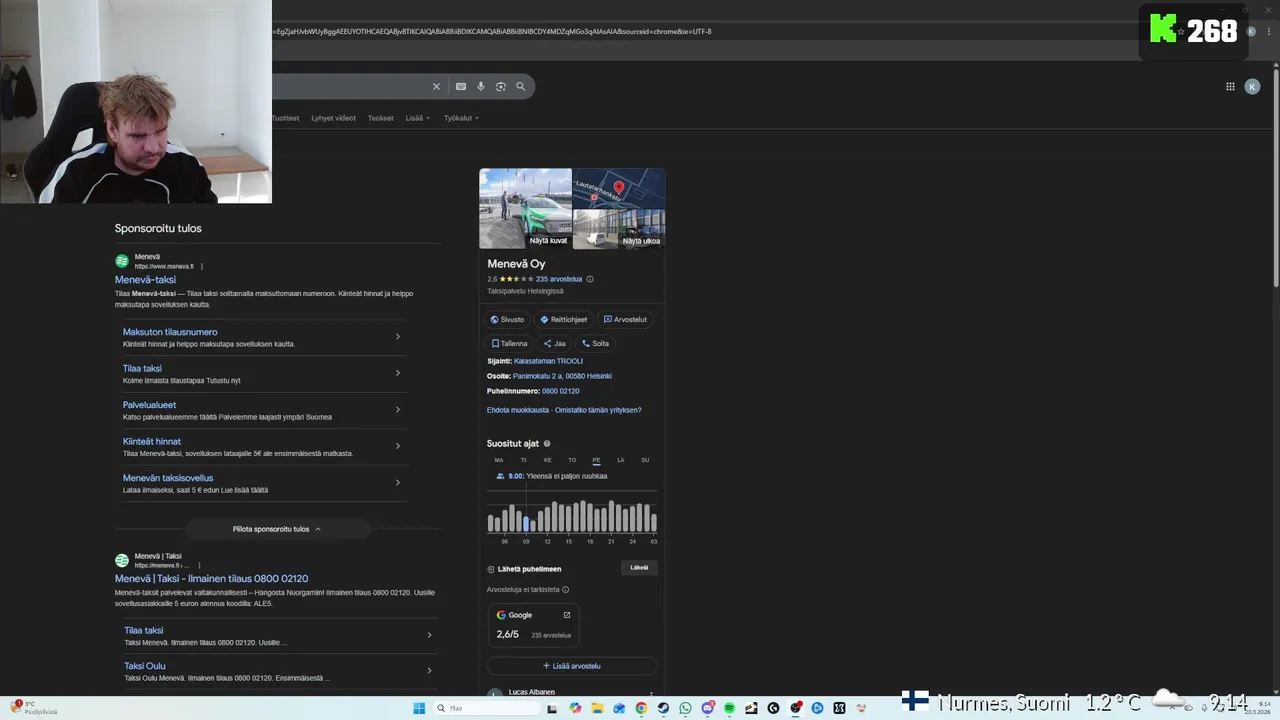The width and height of the screenshot is (1280, 720).
Task: Open the Kalasataman TROOLI location link
Action: click(x=548, y=361)
